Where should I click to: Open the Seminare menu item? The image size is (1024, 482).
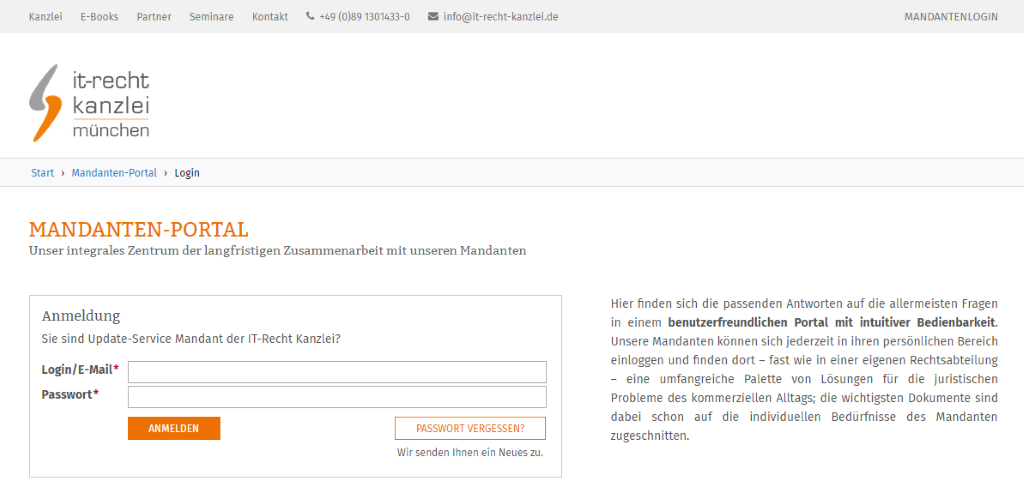212,17
